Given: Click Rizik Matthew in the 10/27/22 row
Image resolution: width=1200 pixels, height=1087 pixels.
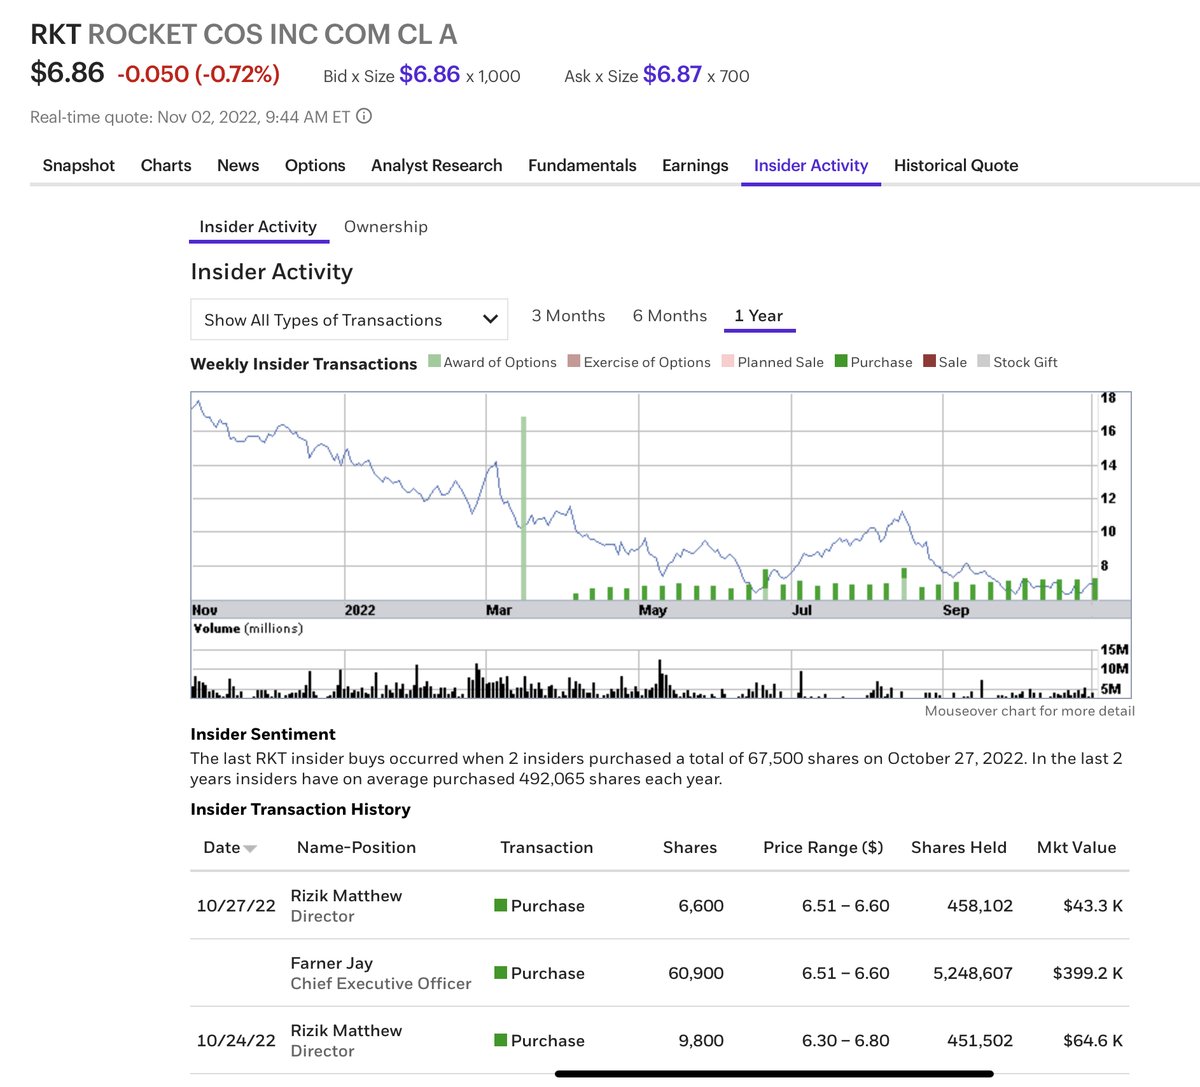Looking at the screenshot, I should click(x=346, y=896).
